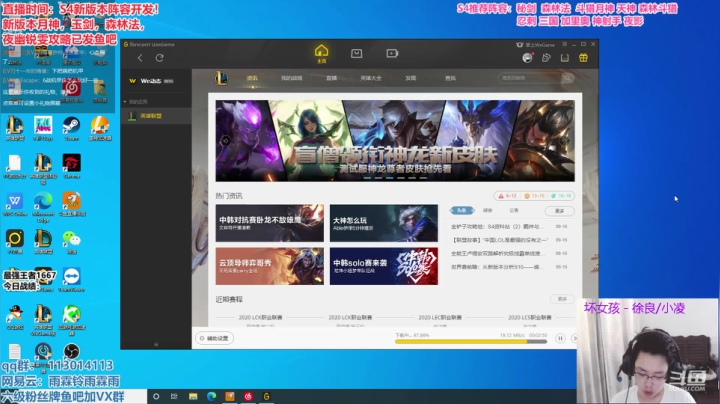Select the 直播 live tab
720x404 pixels.
pyautogui.click(x=331, y=79)
